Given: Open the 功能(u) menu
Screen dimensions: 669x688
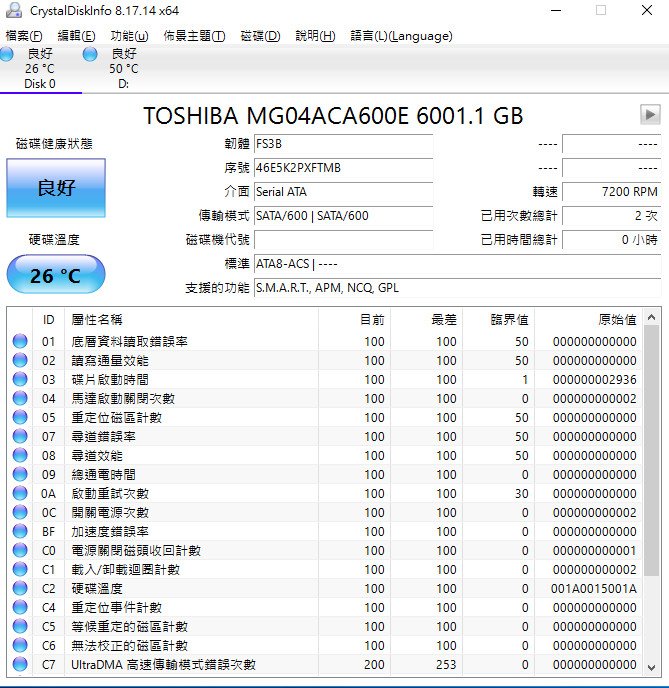Looking at the screenshot, I should (x=129, y=36).
